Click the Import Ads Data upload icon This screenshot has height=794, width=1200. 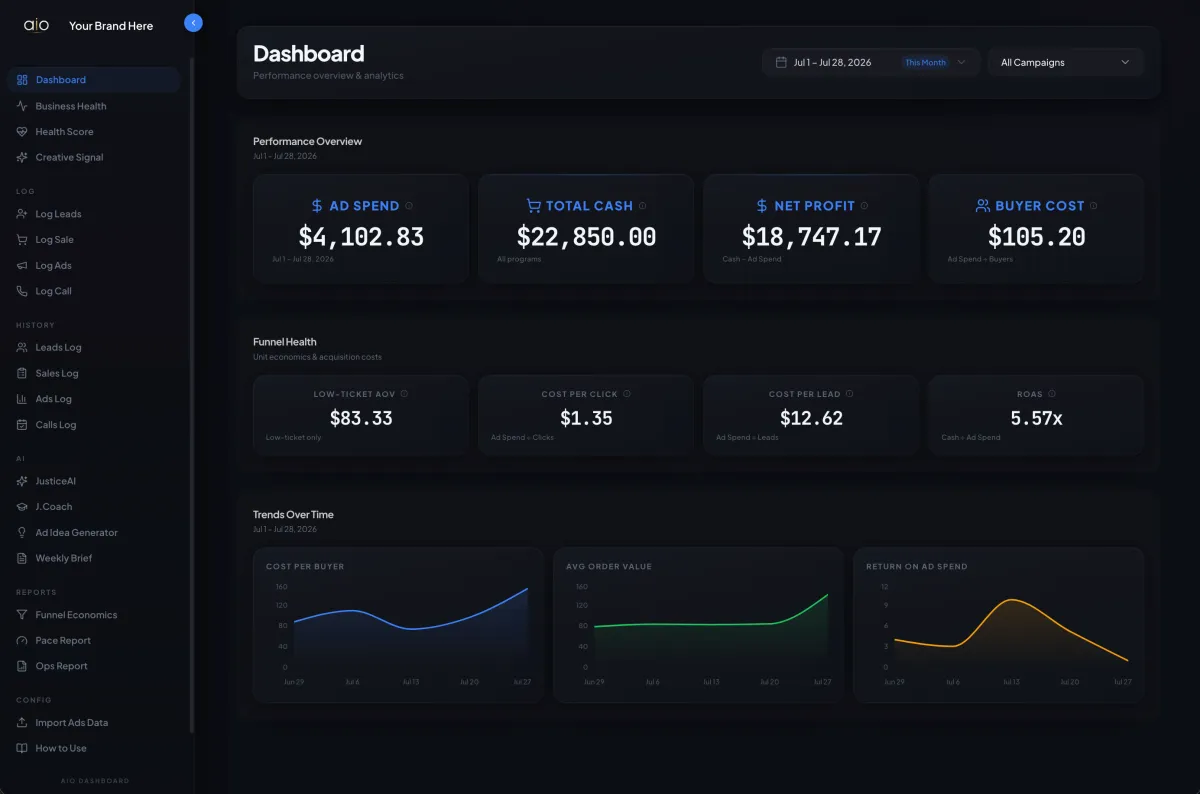click(x=22, y=722)
